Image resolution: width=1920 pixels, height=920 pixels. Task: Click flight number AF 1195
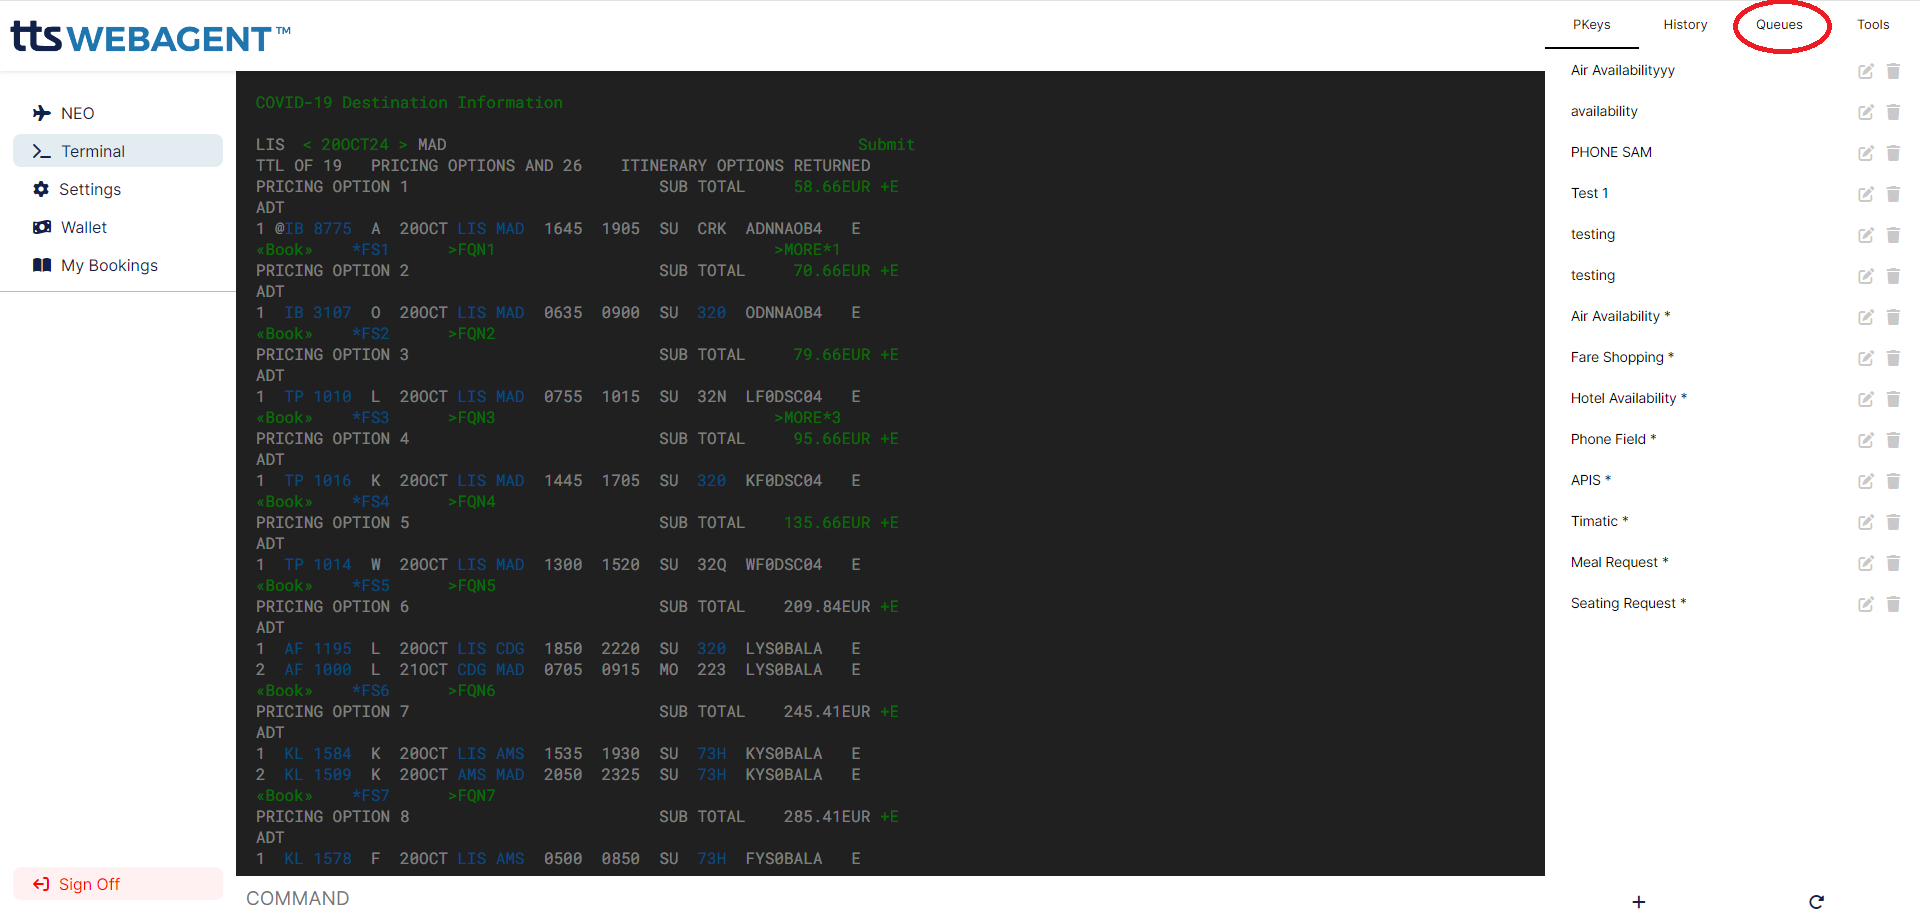[318, 649]
